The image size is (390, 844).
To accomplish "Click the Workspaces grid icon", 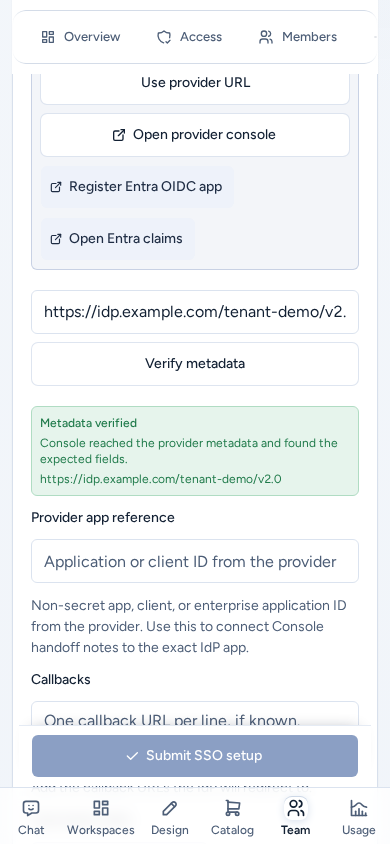I will coord(101,808).
